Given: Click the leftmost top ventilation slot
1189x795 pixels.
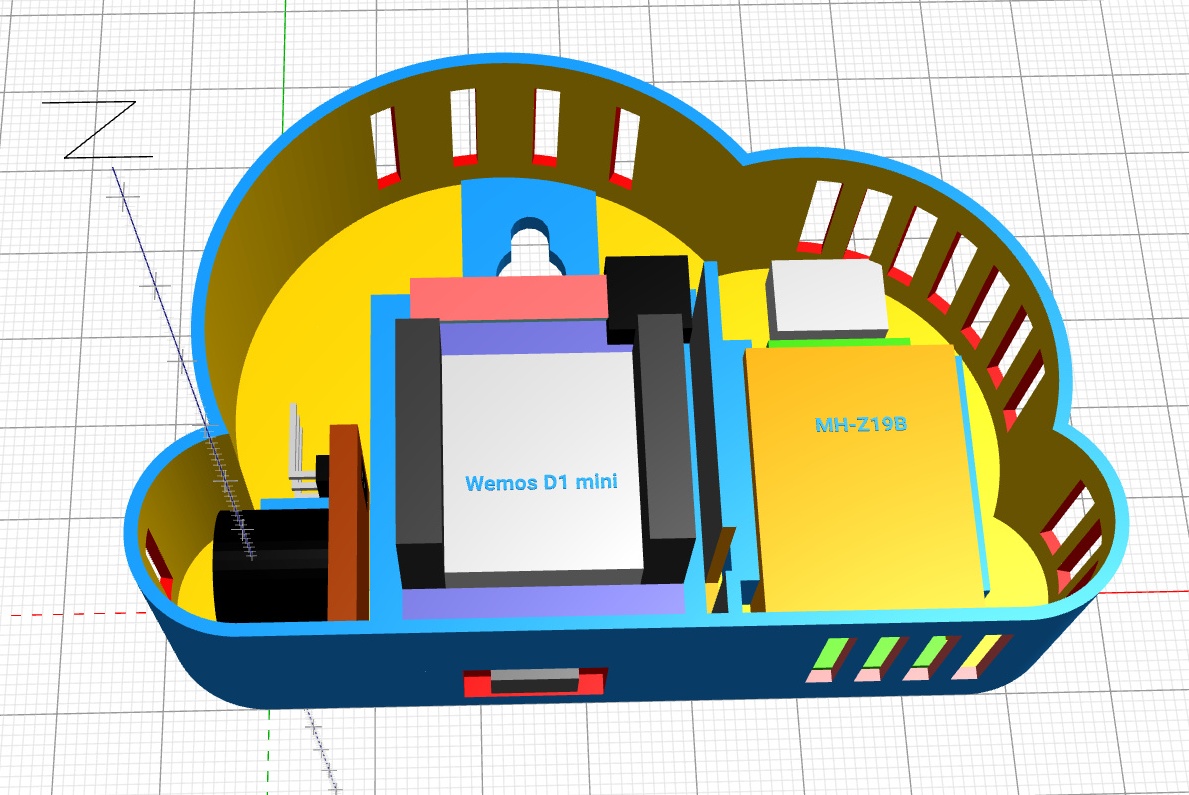Looking at the screenshot, I should [x=385, y=143].
